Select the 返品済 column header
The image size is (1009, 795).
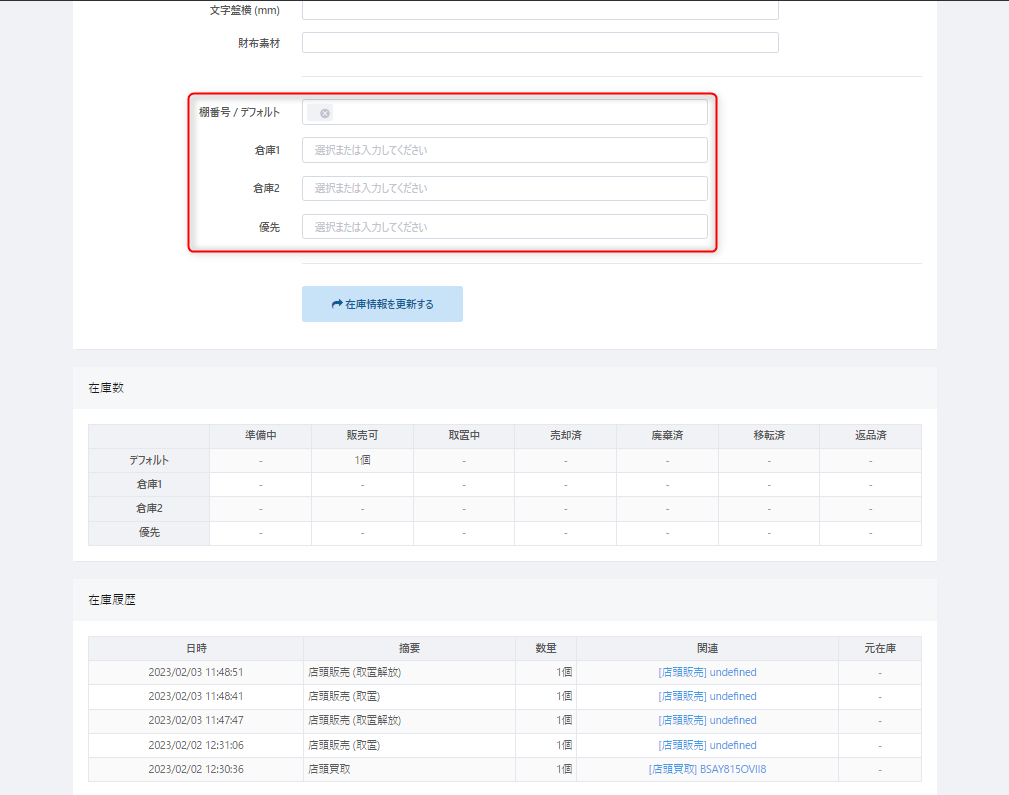[x=871, y=436]
